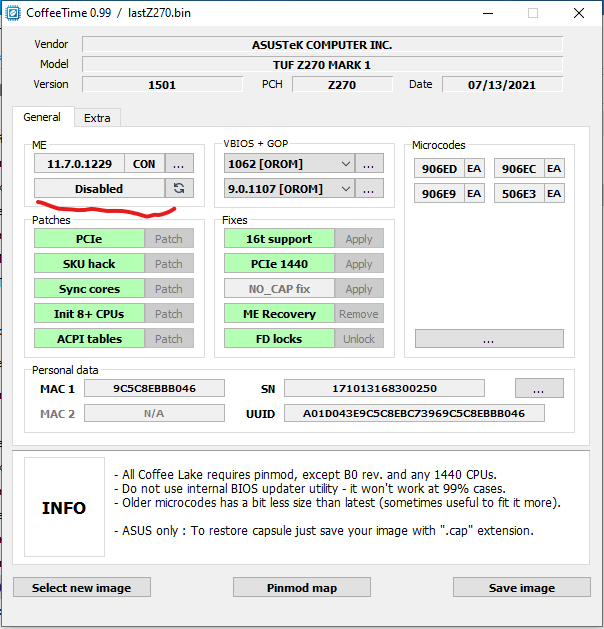Click Apply for 16t support fix
Image resolution: width=604 pixels, height=629 pixels.
point(359,239)
